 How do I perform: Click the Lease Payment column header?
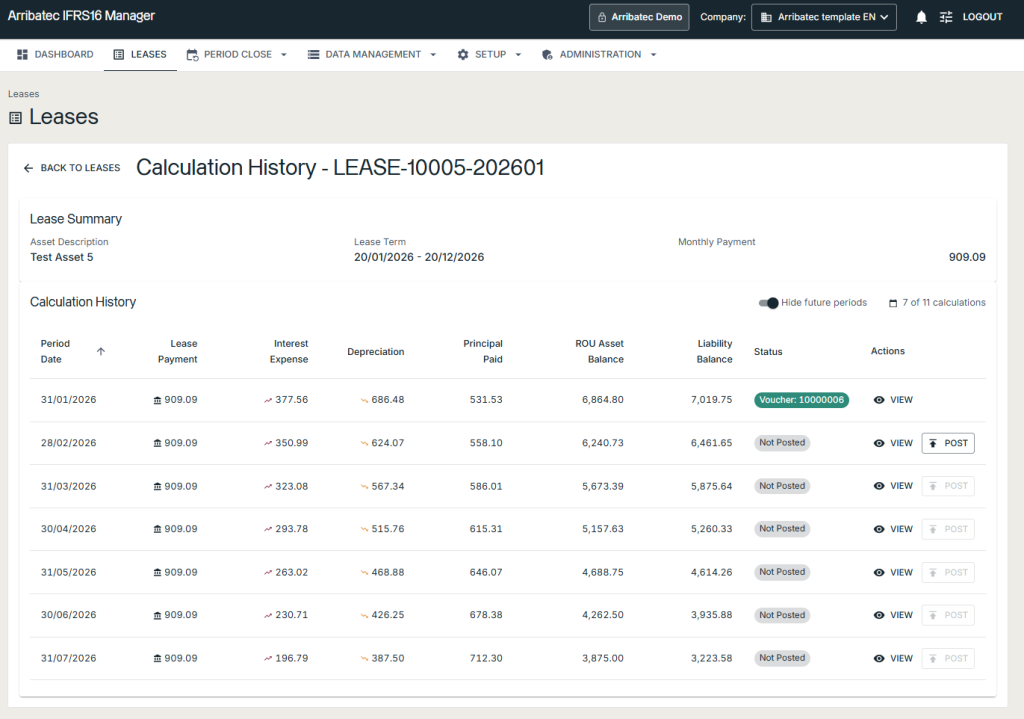pos(178,351)
